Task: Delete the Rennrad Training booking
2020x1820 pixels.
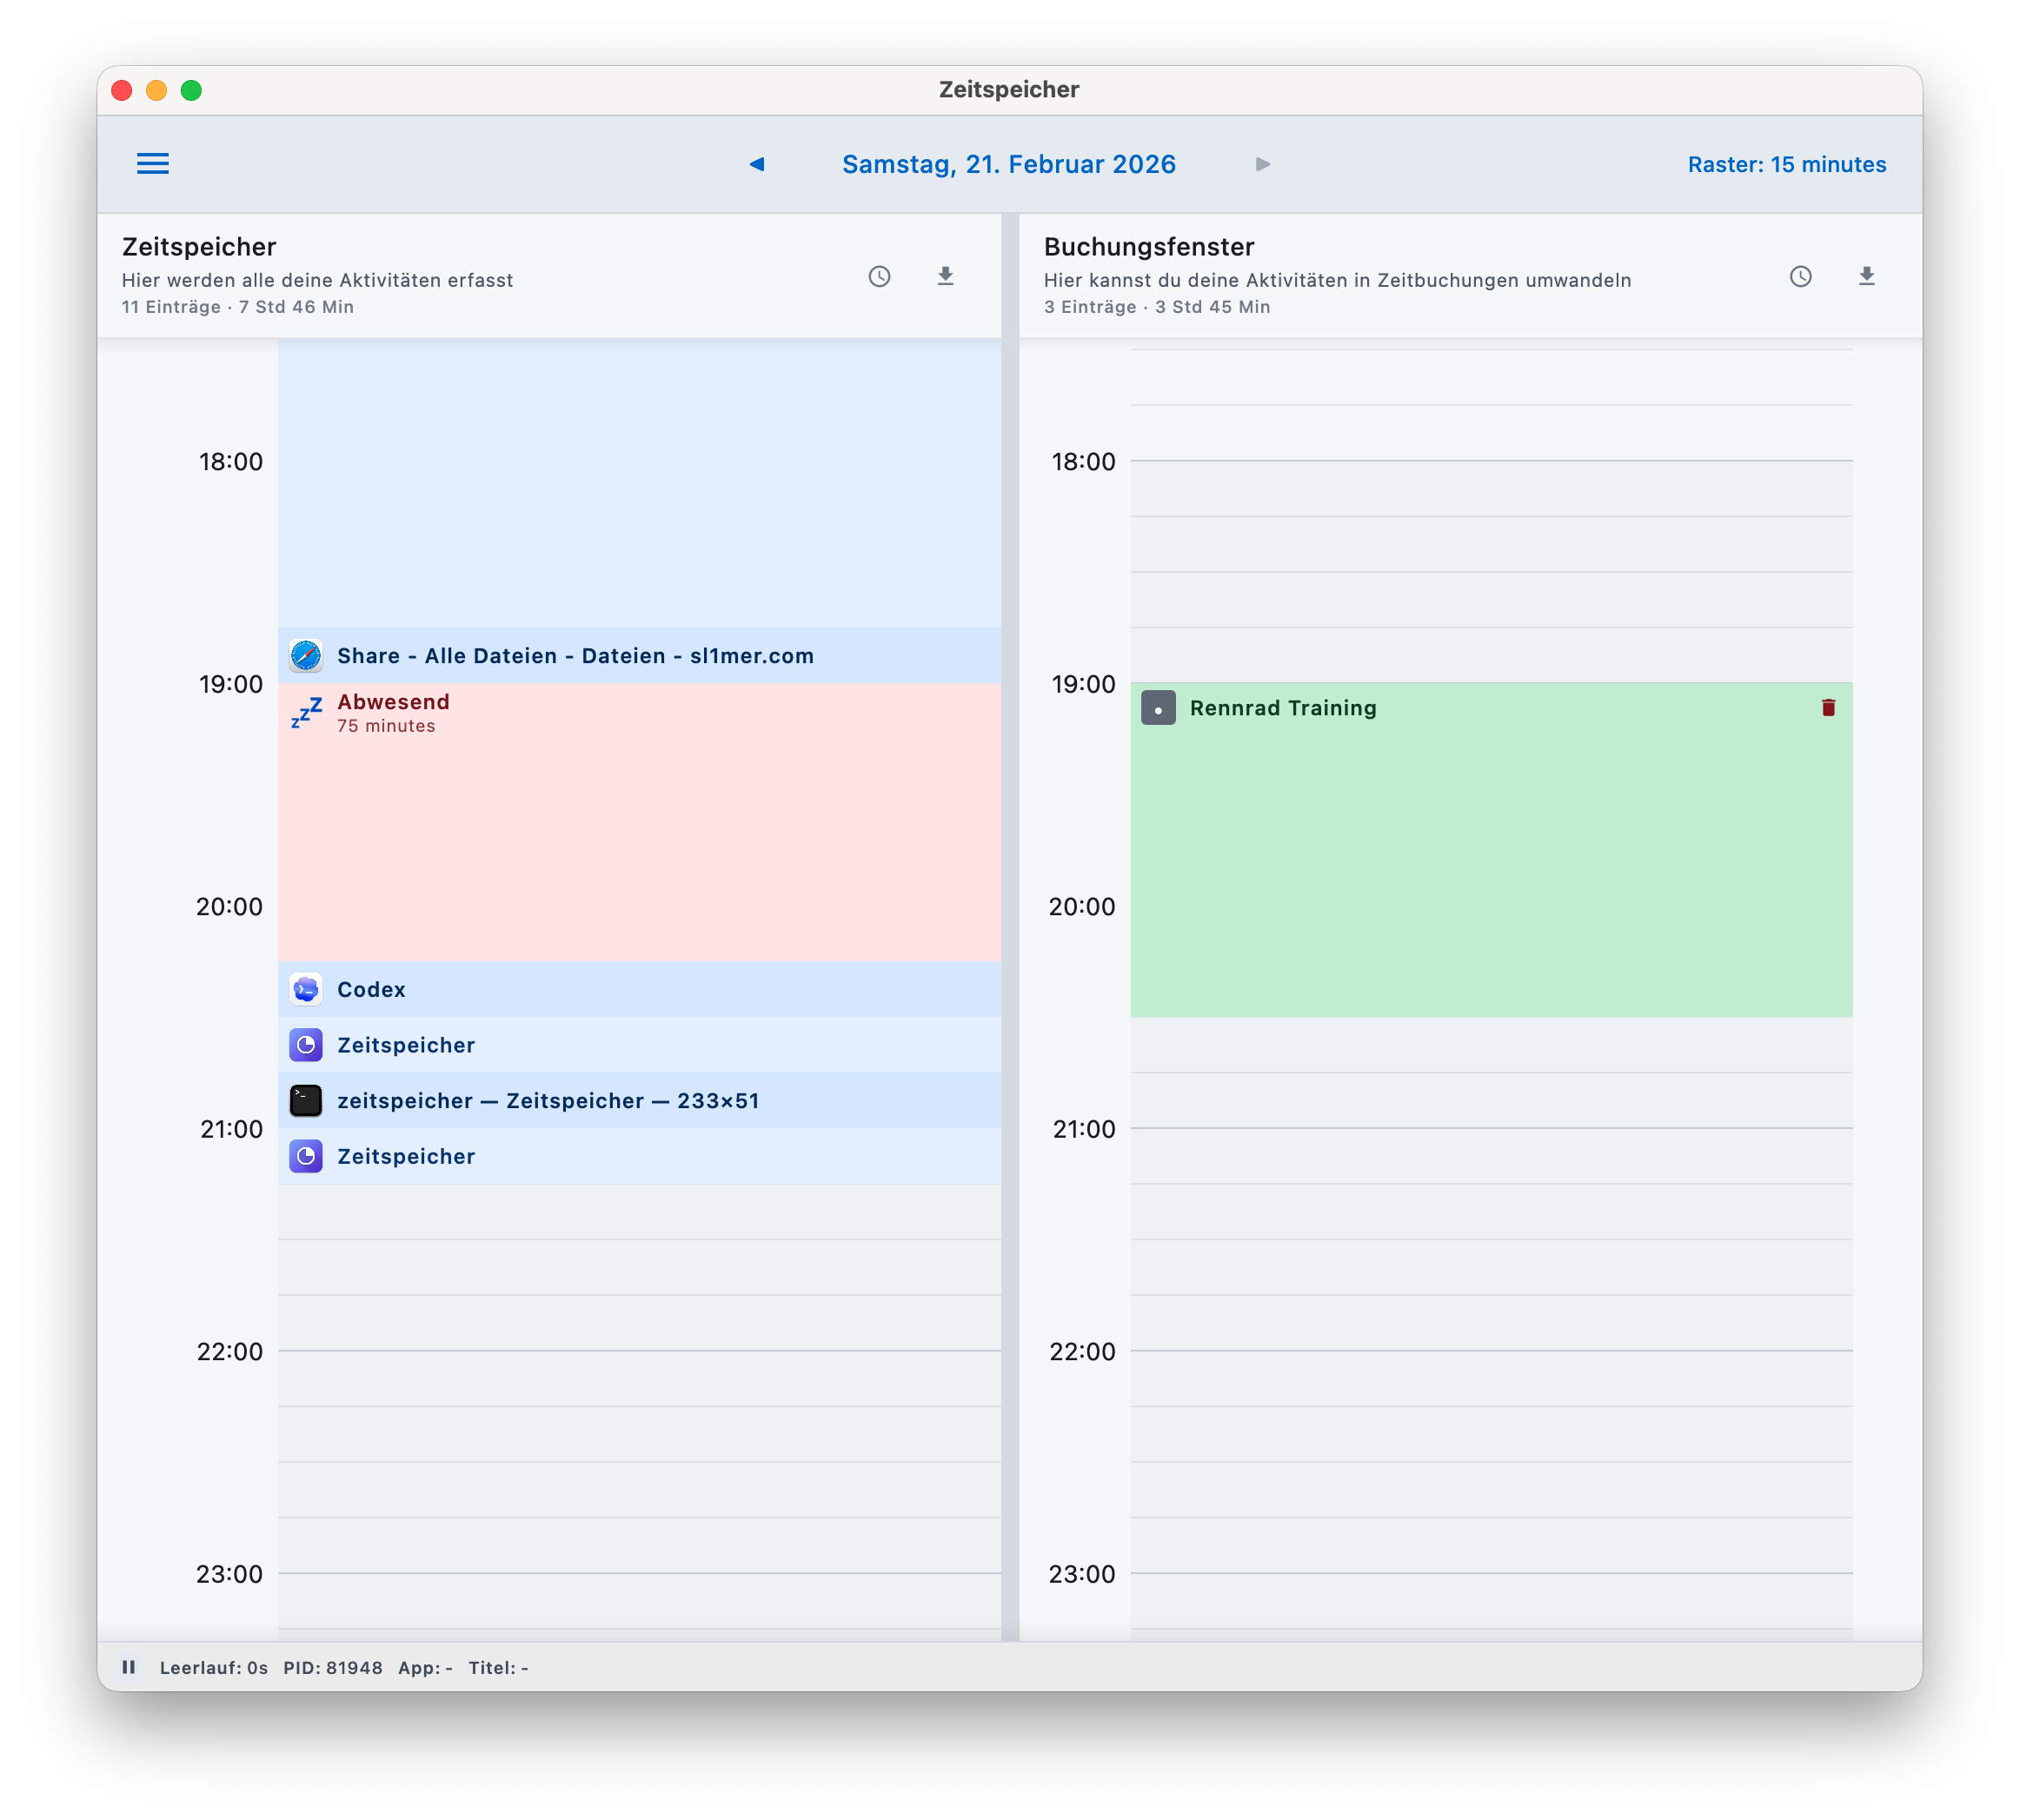Action: pos(1828,708)
